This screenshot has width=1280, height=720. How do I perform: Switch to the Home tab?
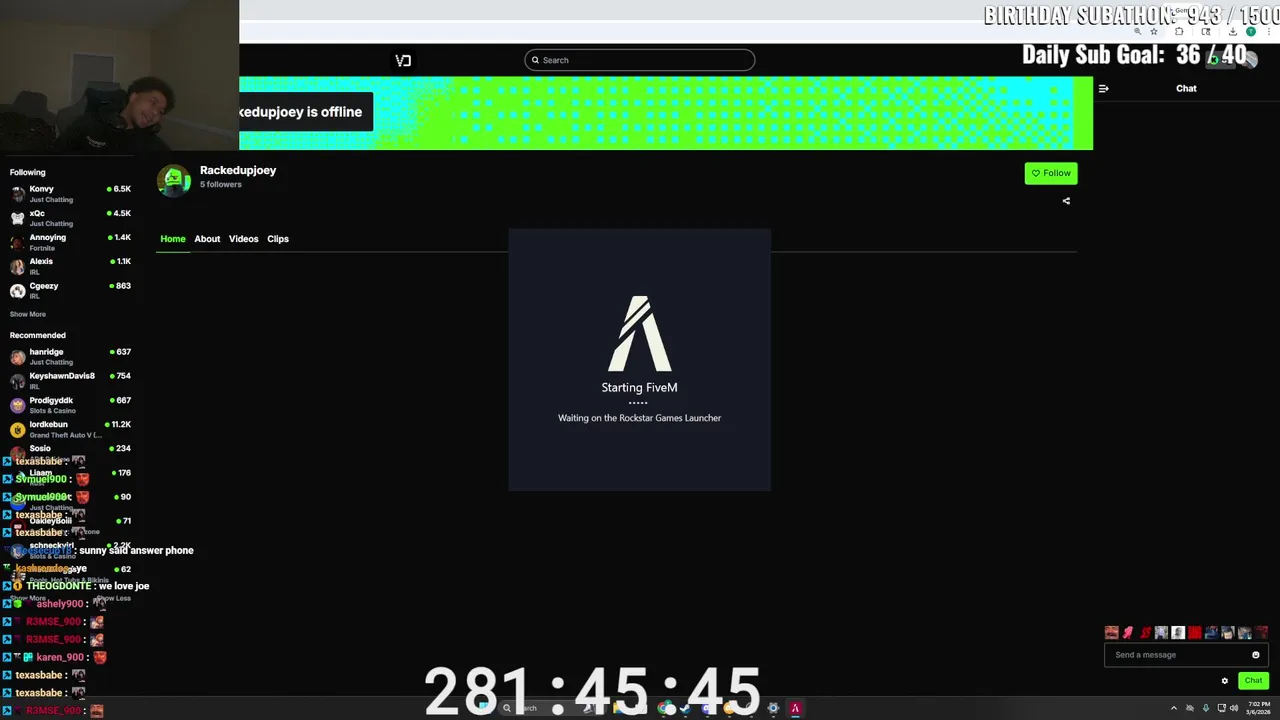(173, 239)
